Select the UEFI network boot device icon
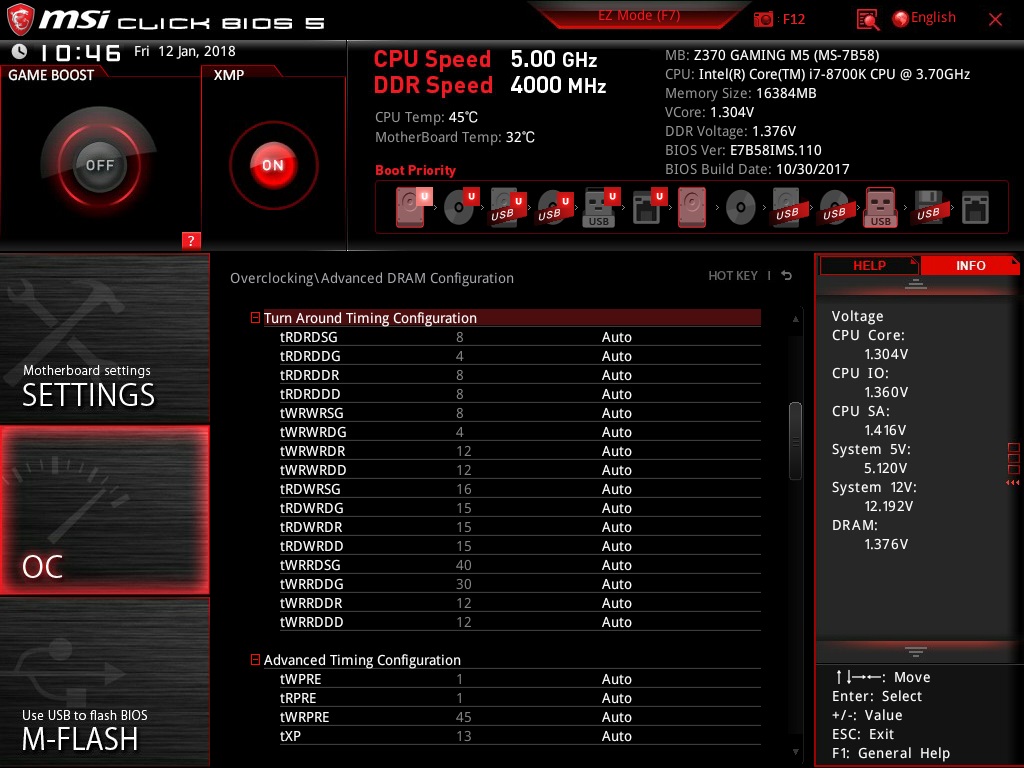Screen dimensions: 1024x768 648,207
